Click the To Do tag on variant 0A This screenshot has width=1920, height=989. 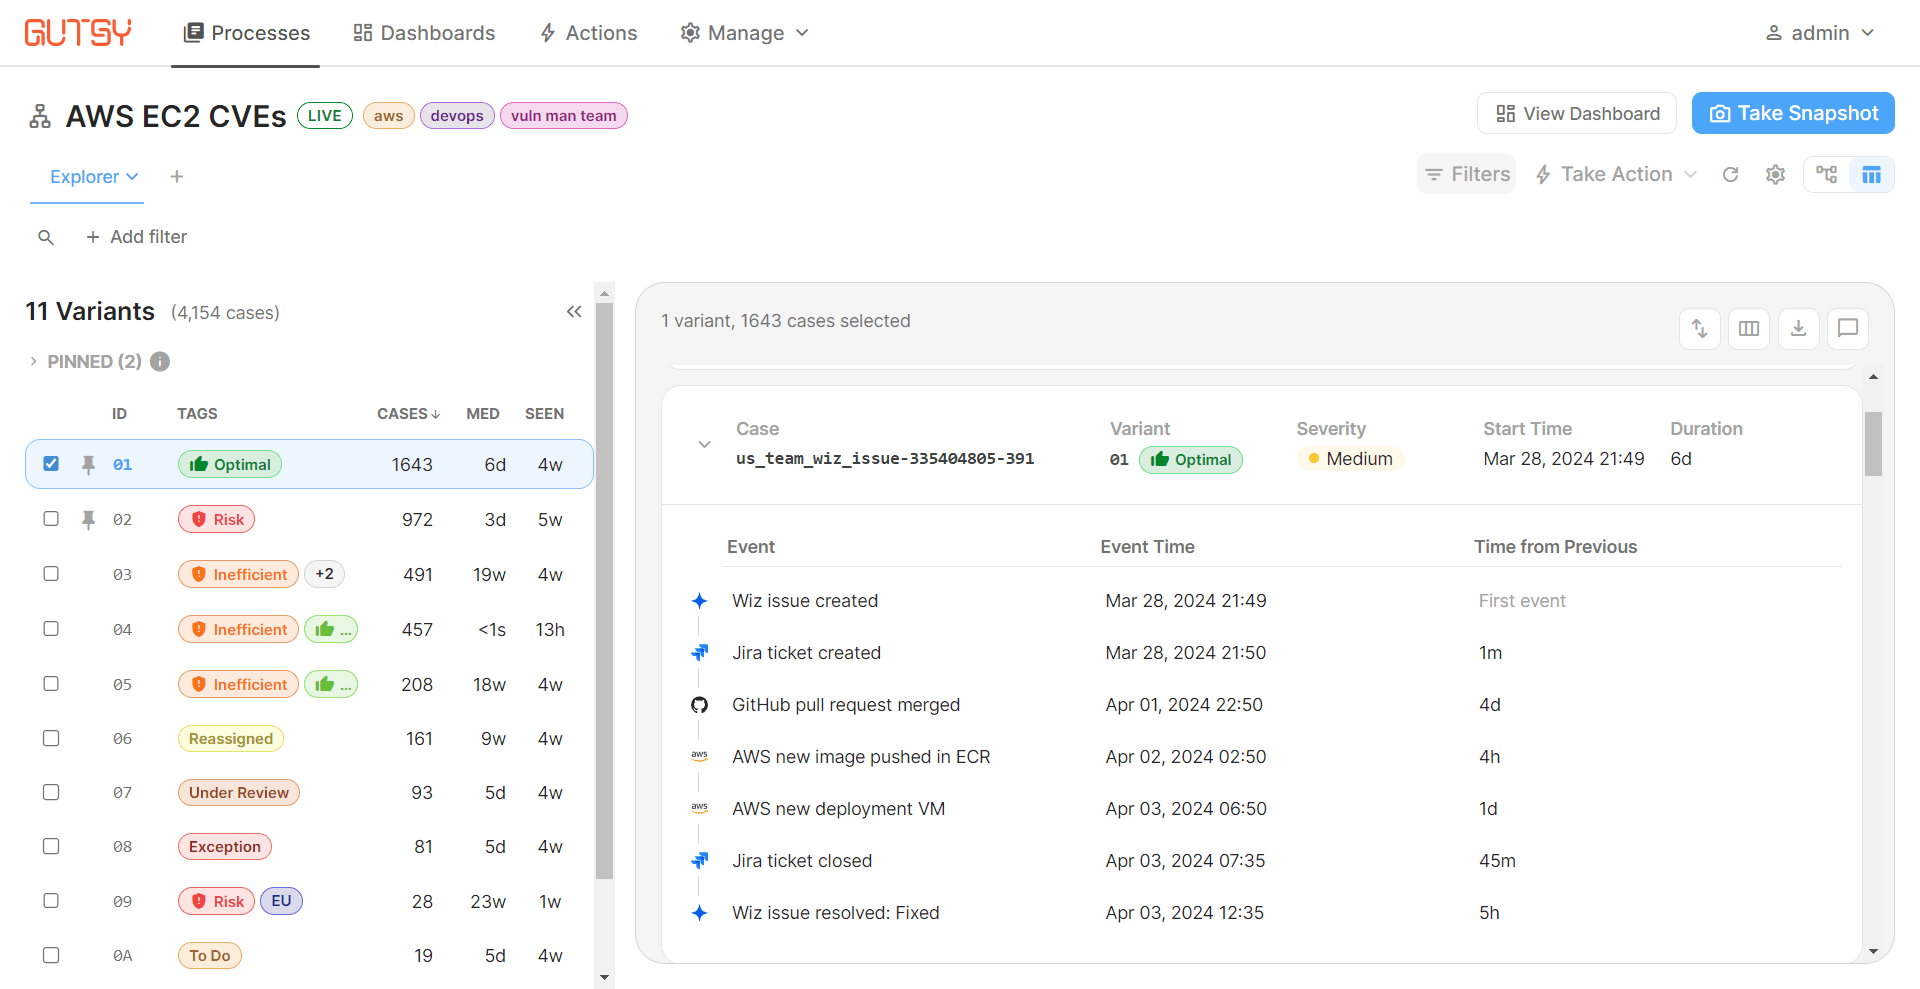[210, 955]
